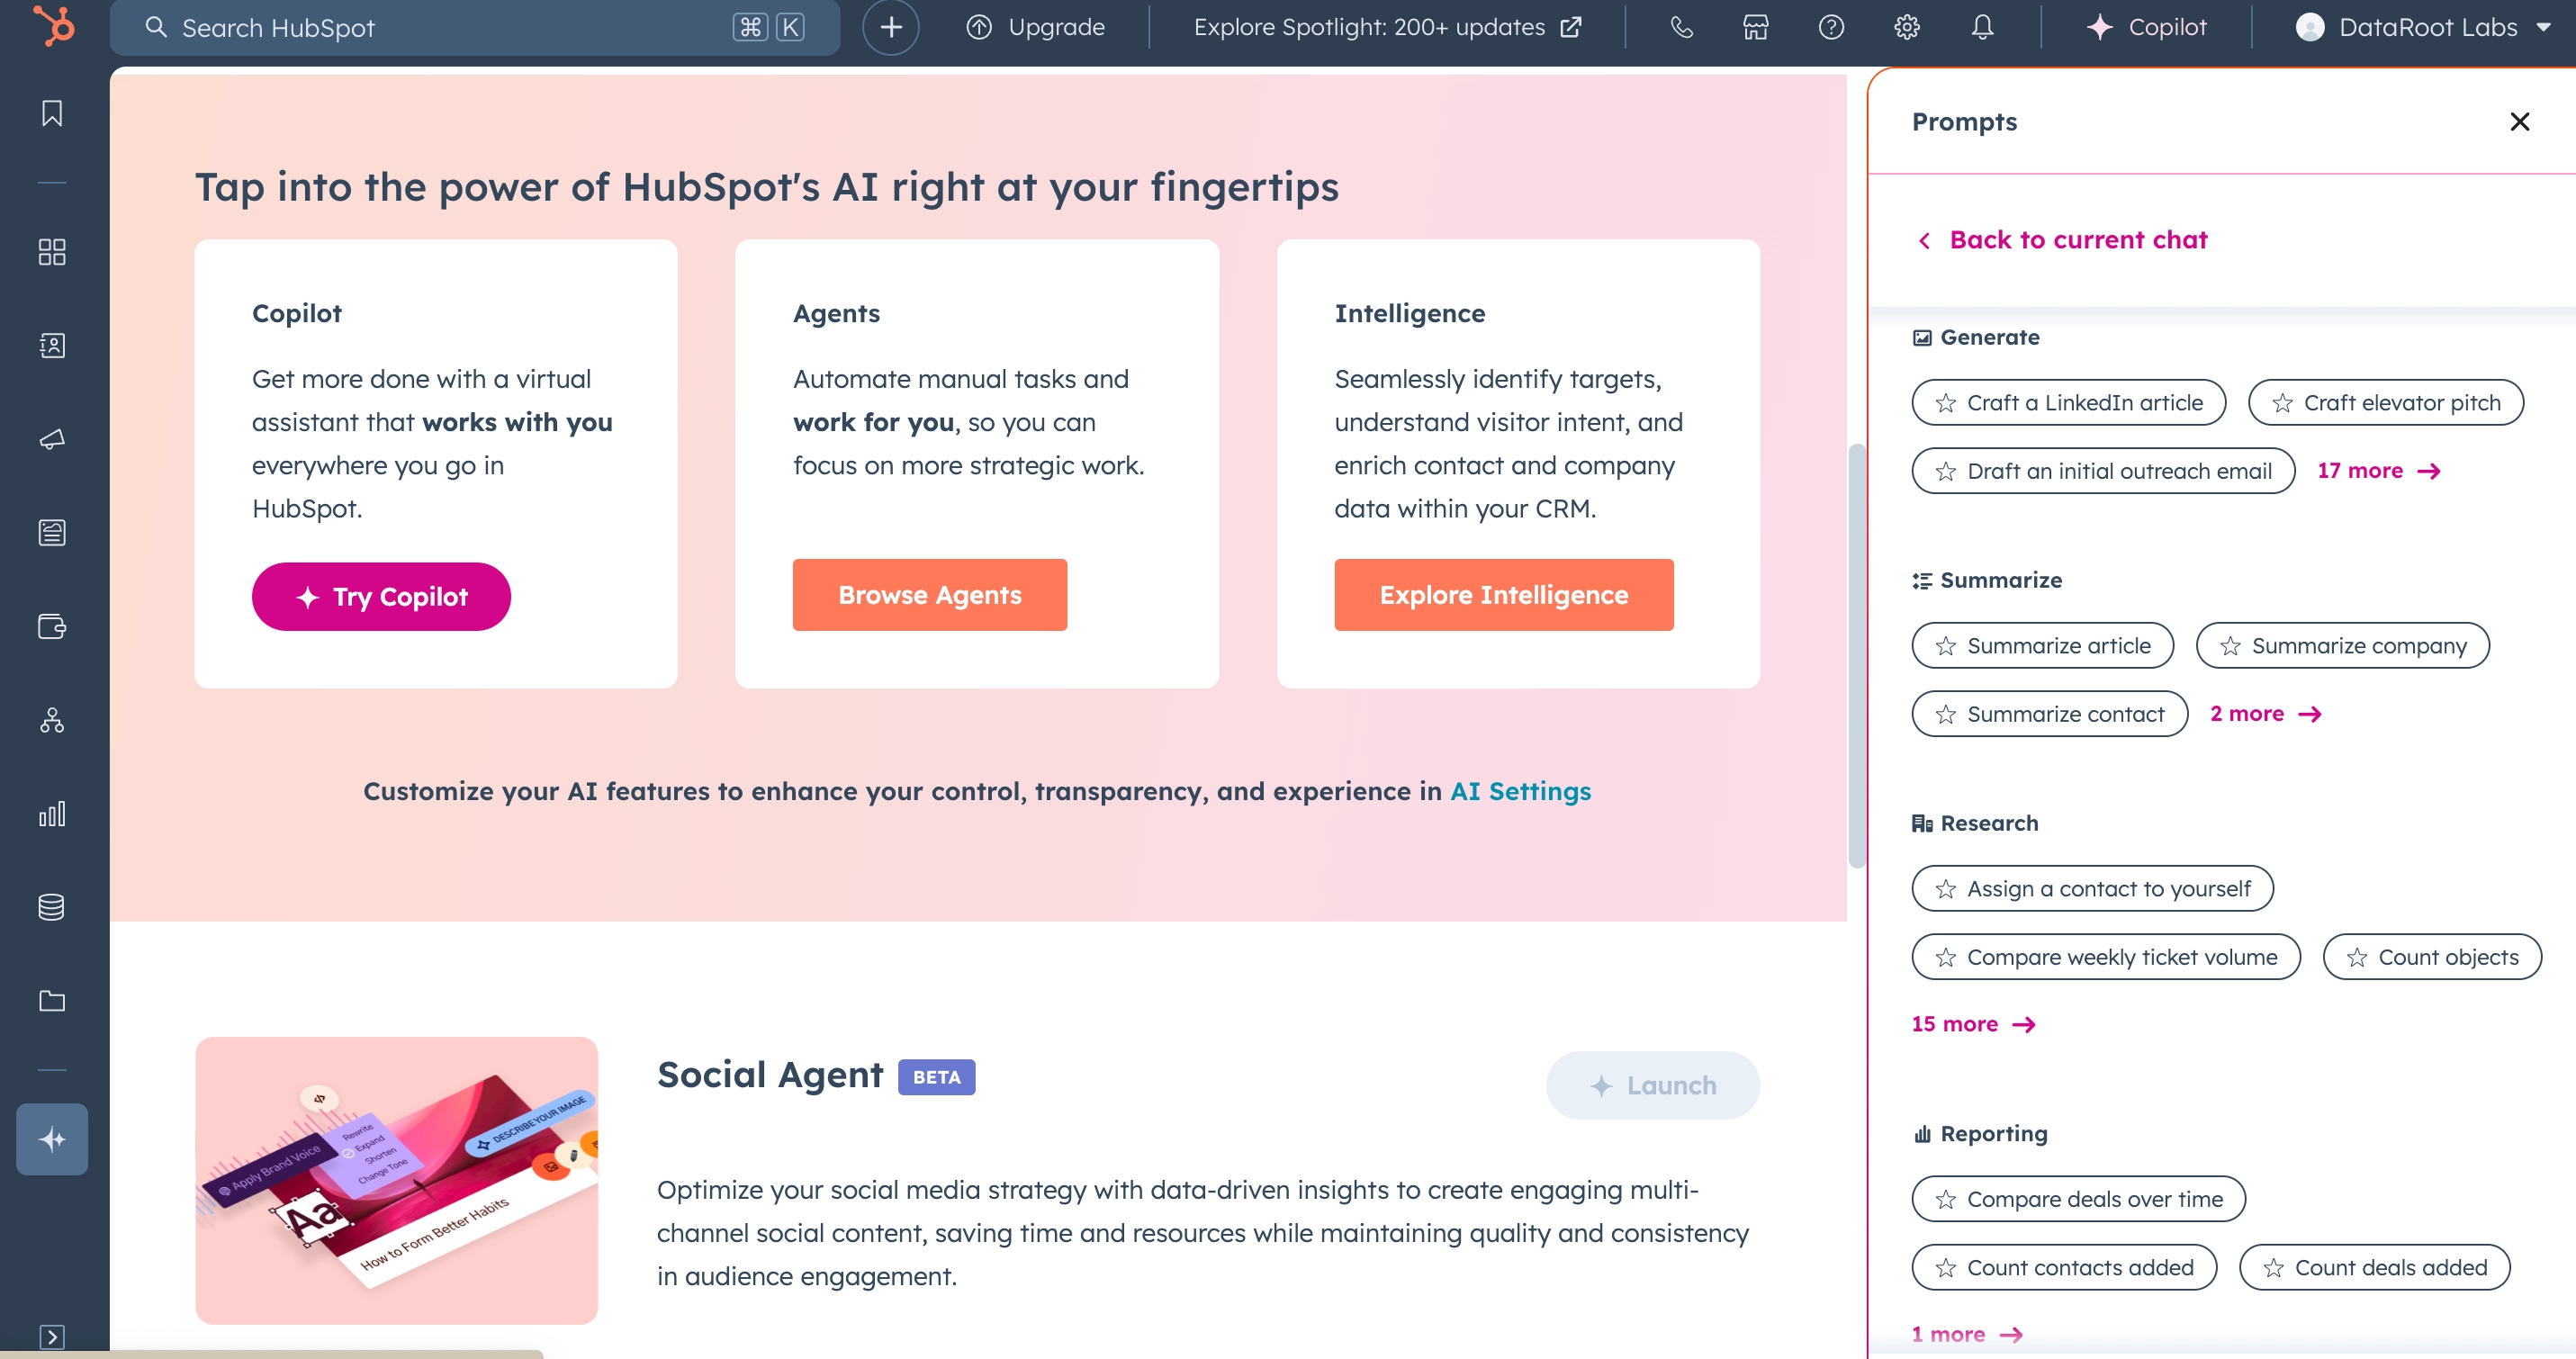Launch the Social Agent beta
This screenshot has width=2576, height=1359.
click(1649, 1084)
